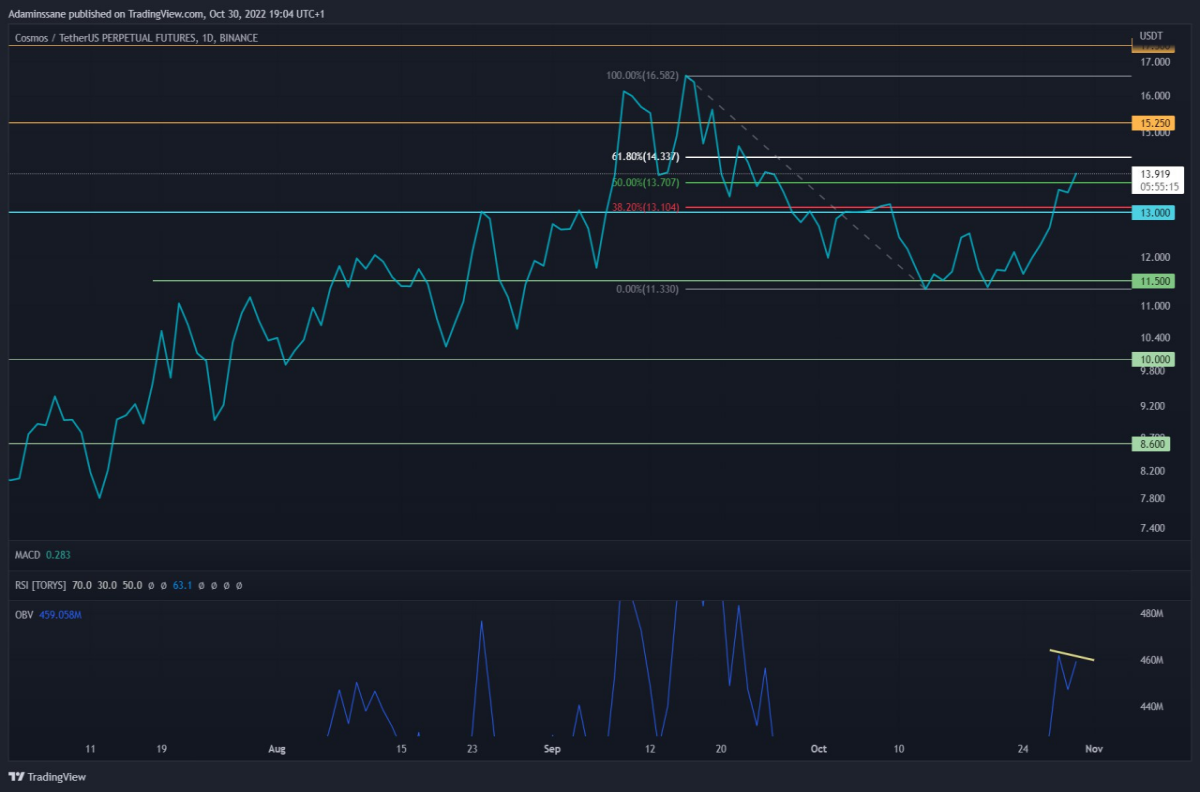Click date 19 on the time axis

click(162, 748)
